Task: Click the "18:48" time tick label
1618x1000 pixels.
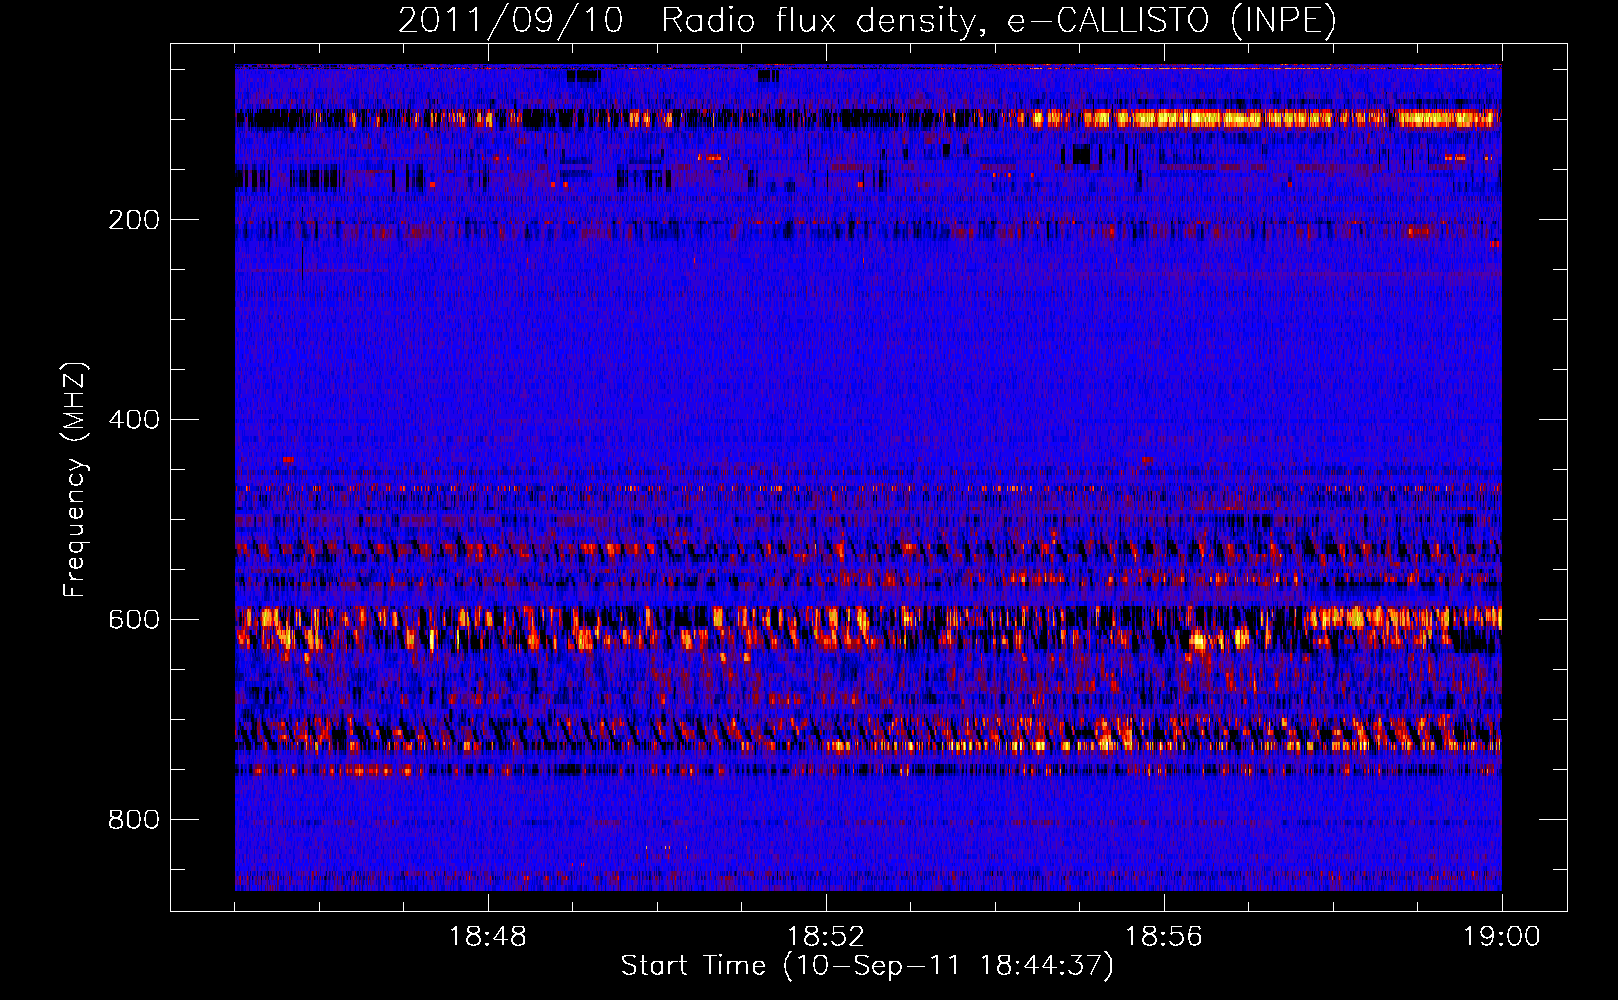Action: point(488,937)
